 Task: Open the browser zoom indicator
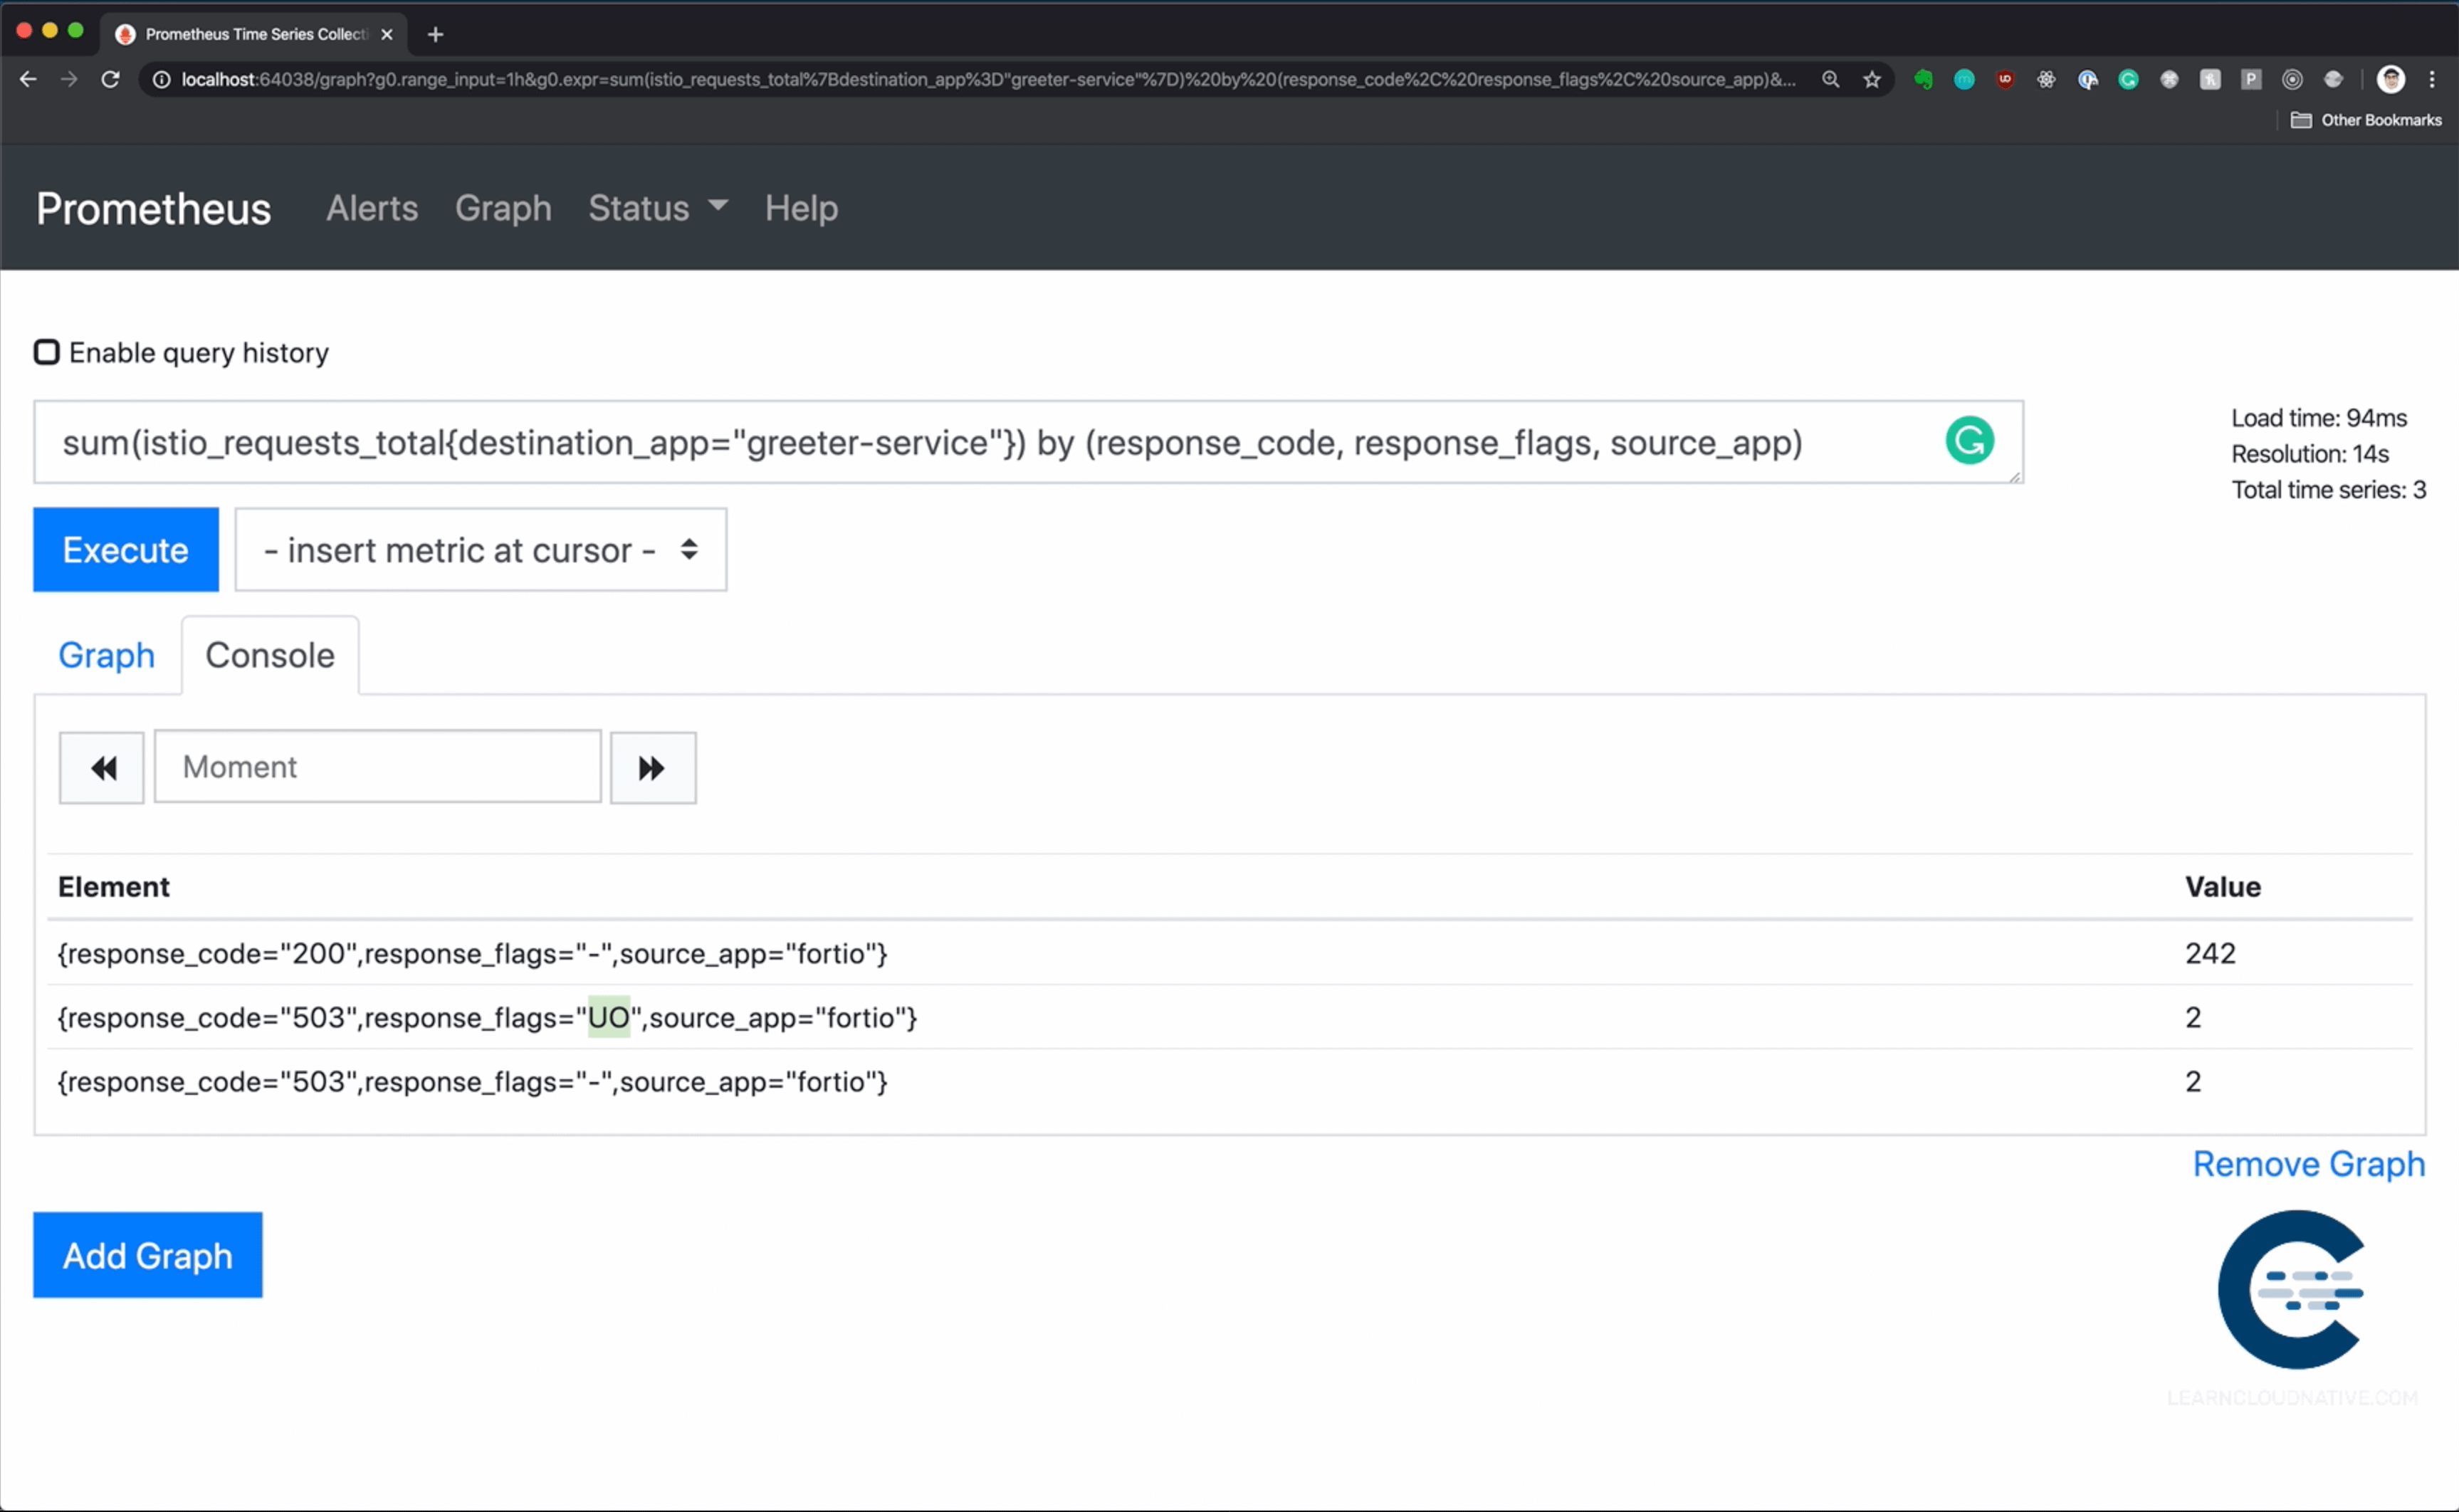coord(1830,79)
